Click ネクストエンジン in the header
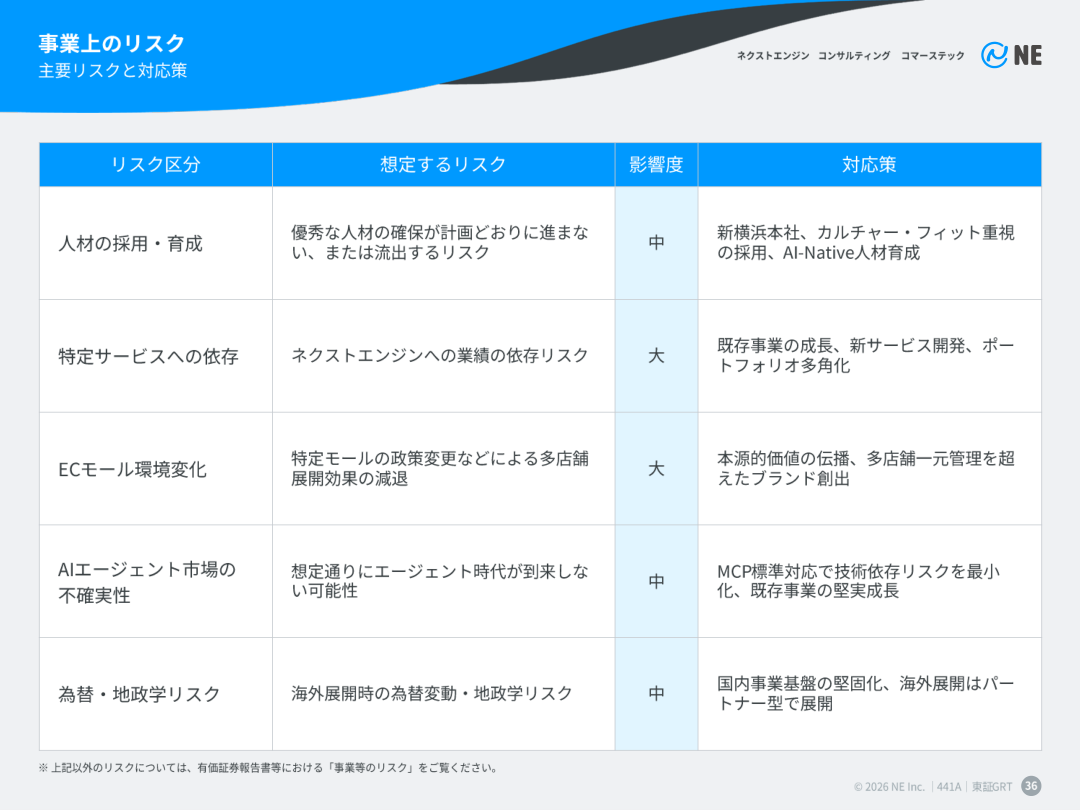 click(x=773, y=56)
